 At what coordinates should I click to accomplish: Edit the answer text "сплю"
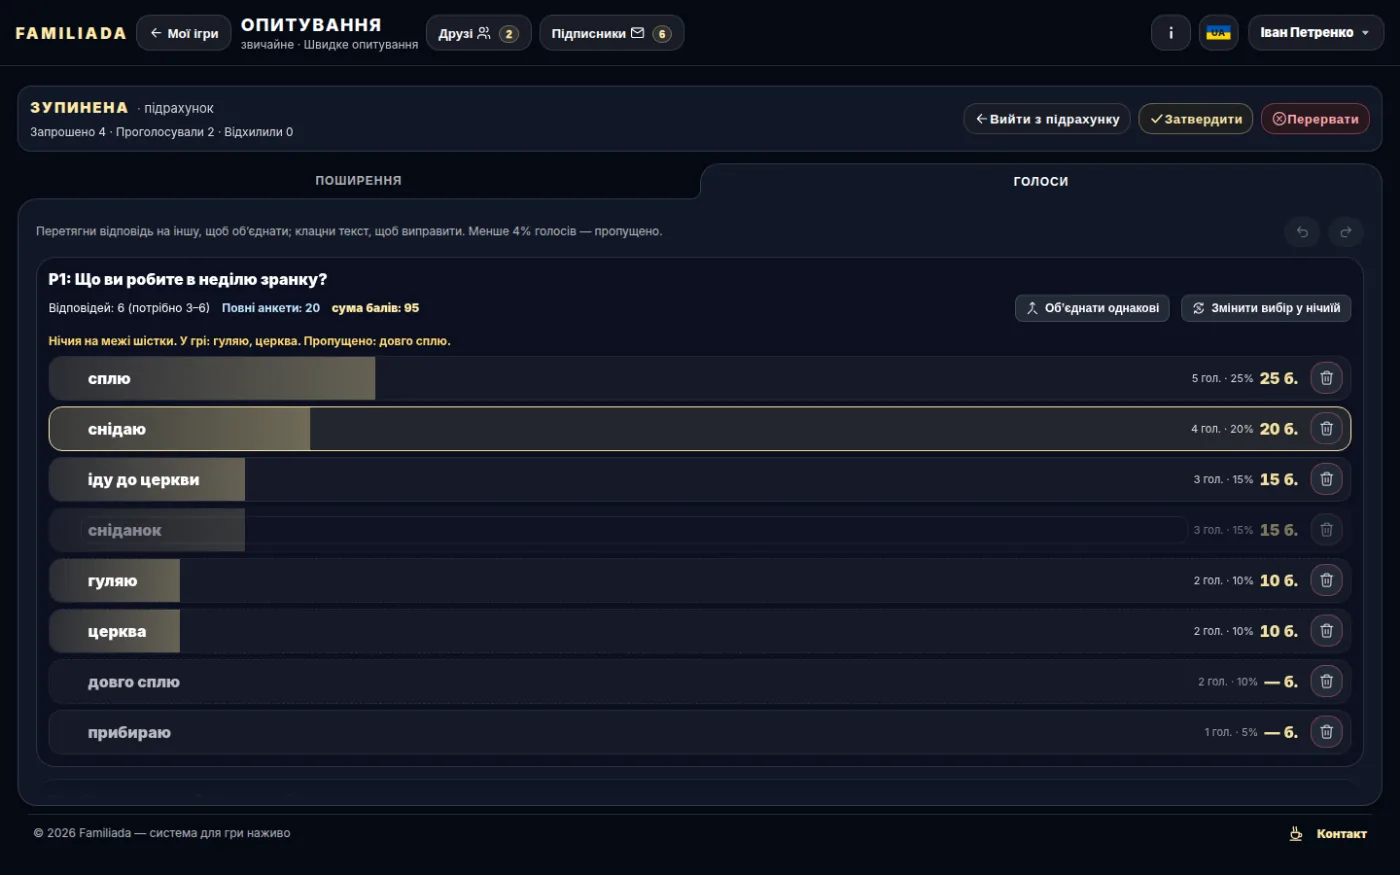point(109,378)
